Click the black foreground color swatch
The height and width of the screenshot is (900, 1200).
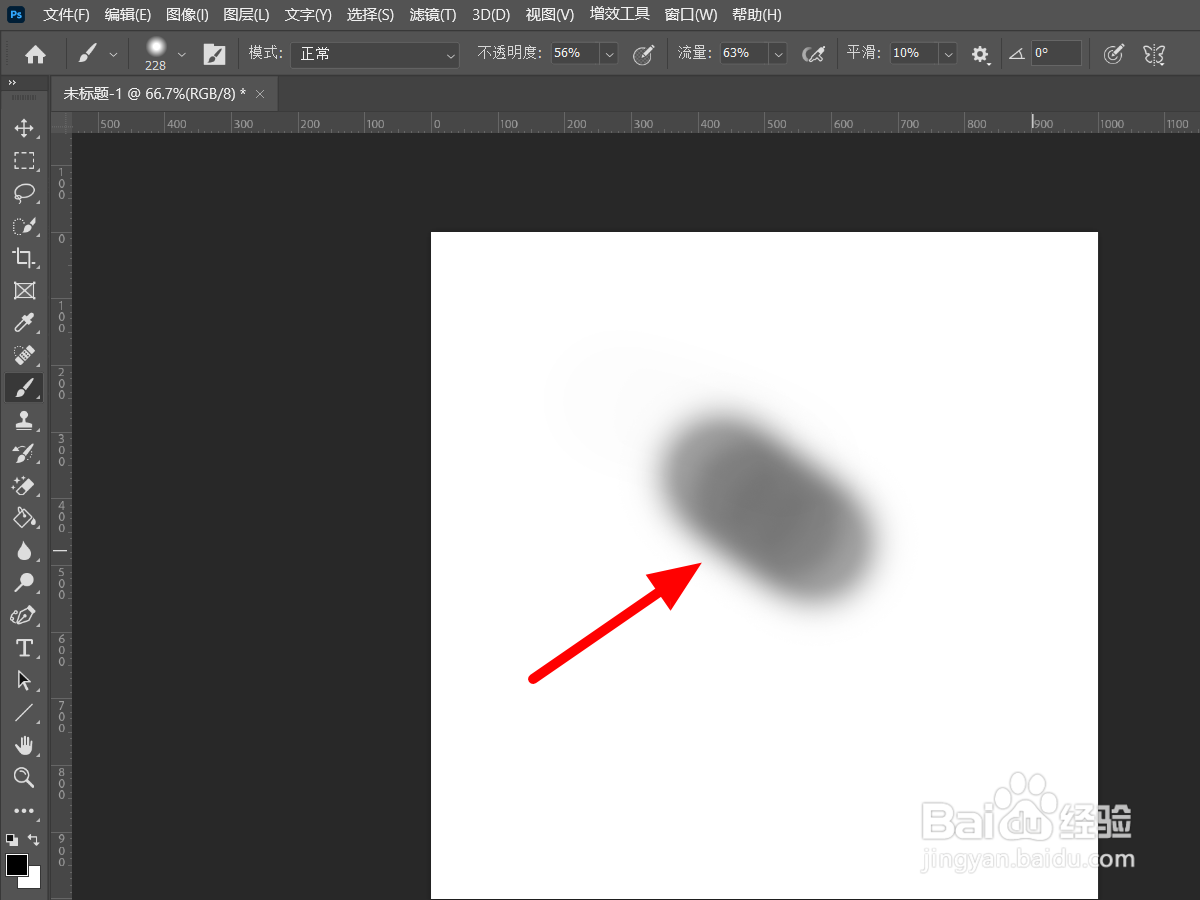point(17,865)
